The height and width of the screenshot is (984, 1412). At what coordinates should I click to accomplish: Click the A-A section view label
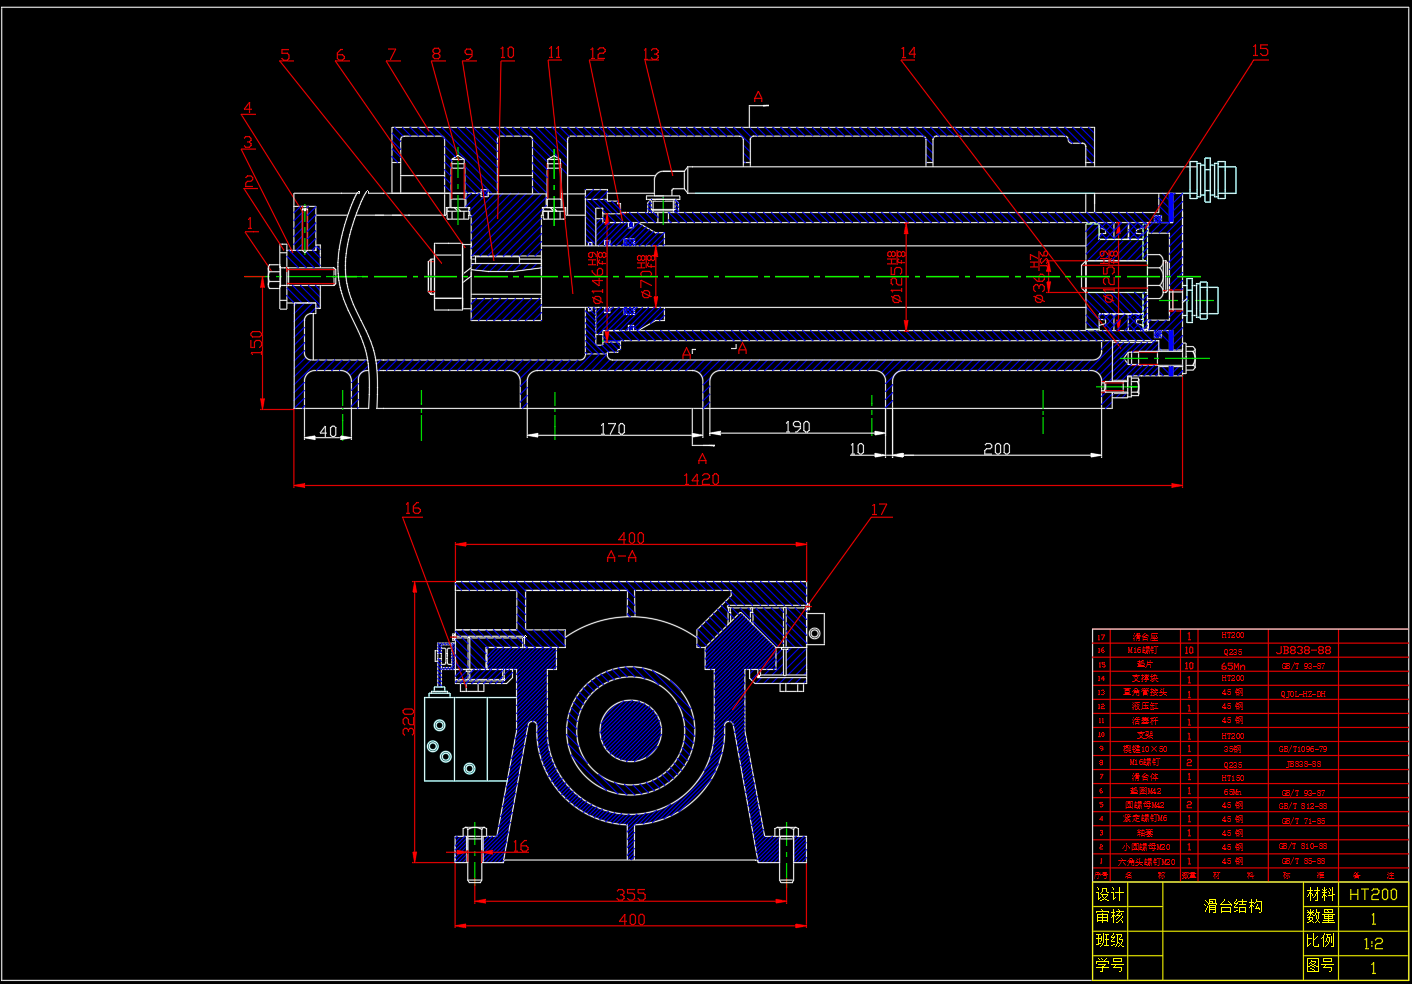pyautogui.click(x=621, y=556)
